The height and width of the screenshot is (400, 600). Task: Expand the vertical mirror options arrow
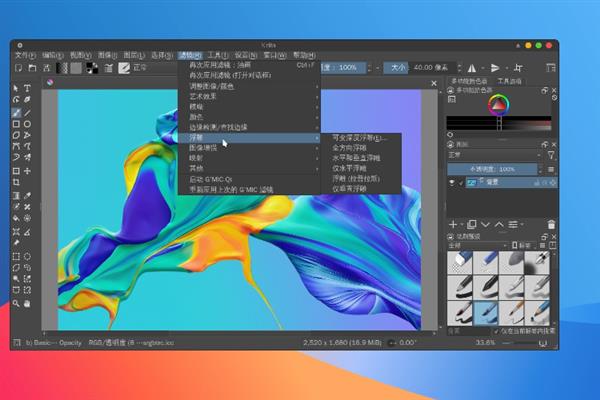point(507,68)
